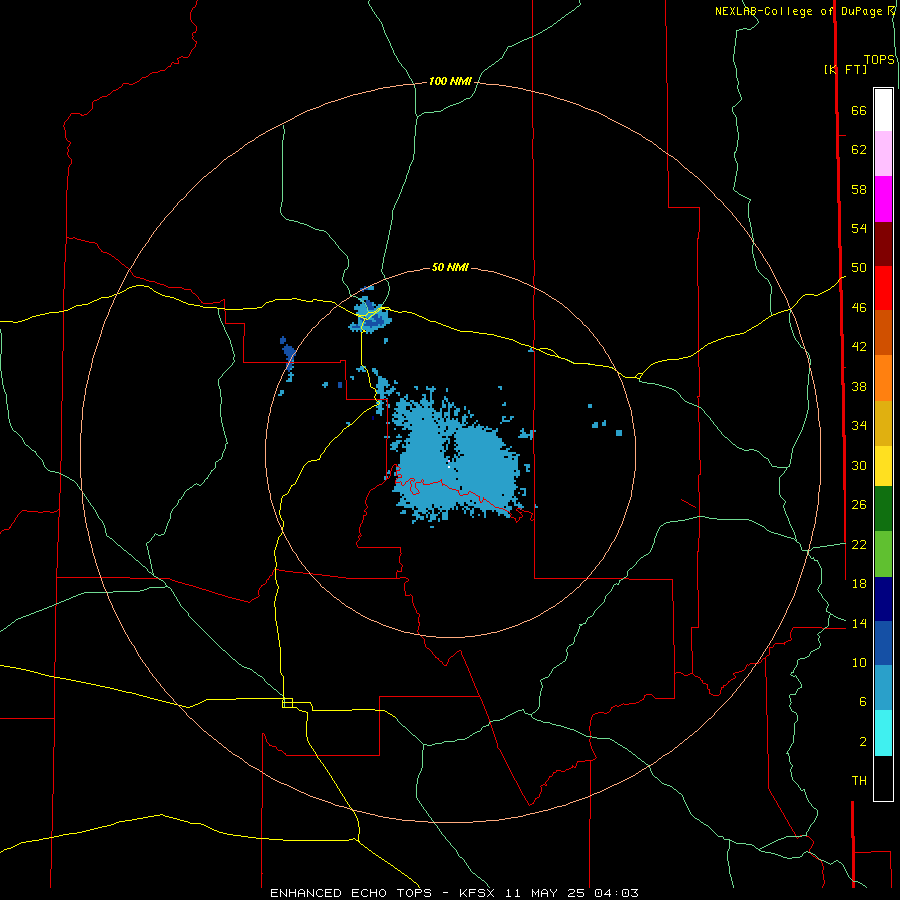Click the magenta 58 kft legend swatch
900x900 pixels.
pos(883,199)
